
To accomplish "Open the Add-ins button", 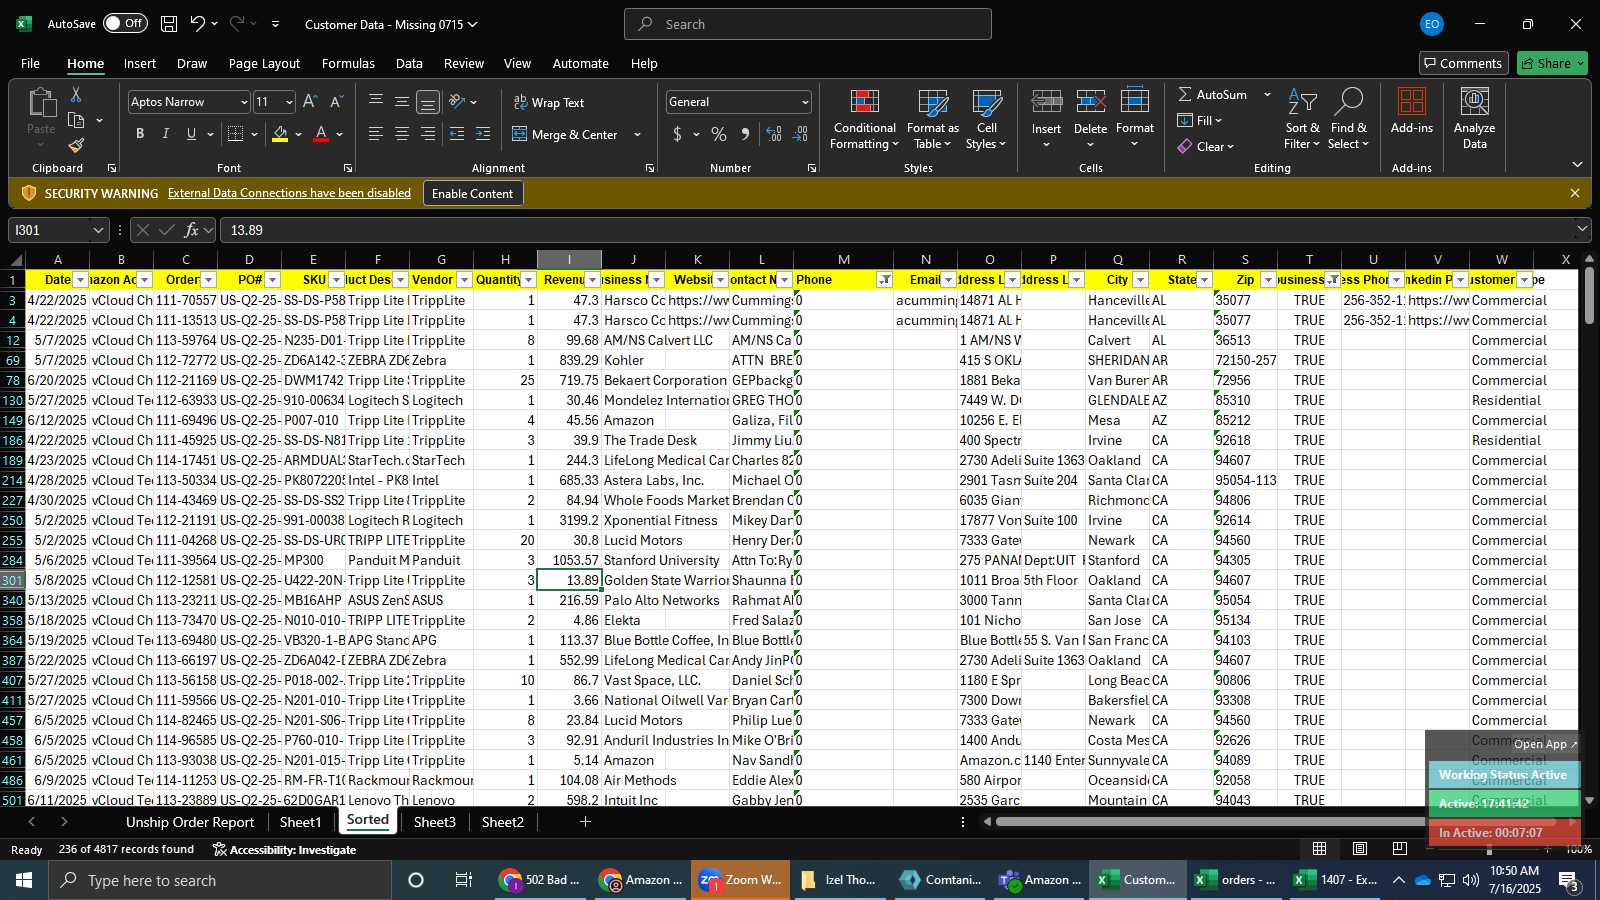I will [x=1412, y=110].
